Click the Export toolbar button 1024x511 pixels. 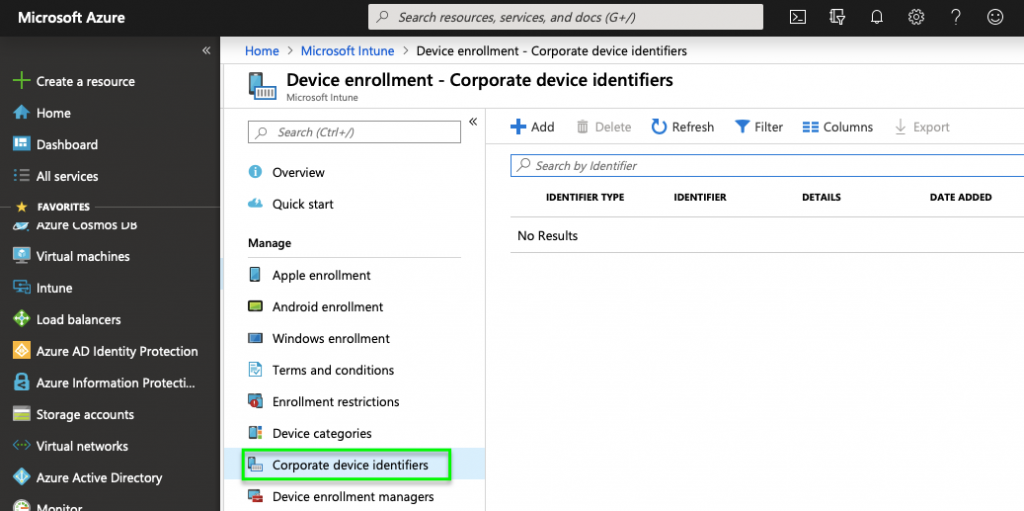coord(921,127)
